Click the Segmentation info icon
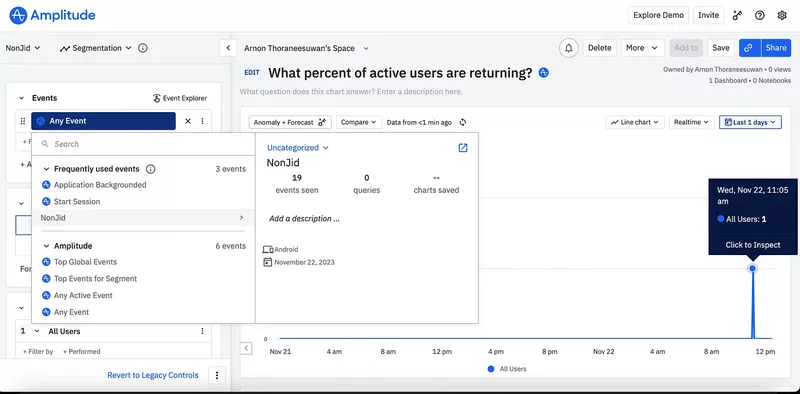The width and height of the screenshot is (800, 394). pyautogui.click(x=143, y=48)
